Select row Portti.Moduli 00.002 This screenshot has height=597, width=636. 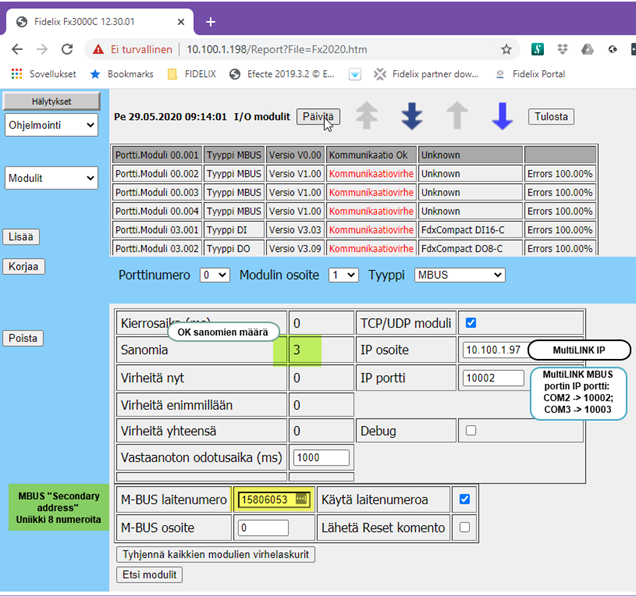(x=355, y=174)
